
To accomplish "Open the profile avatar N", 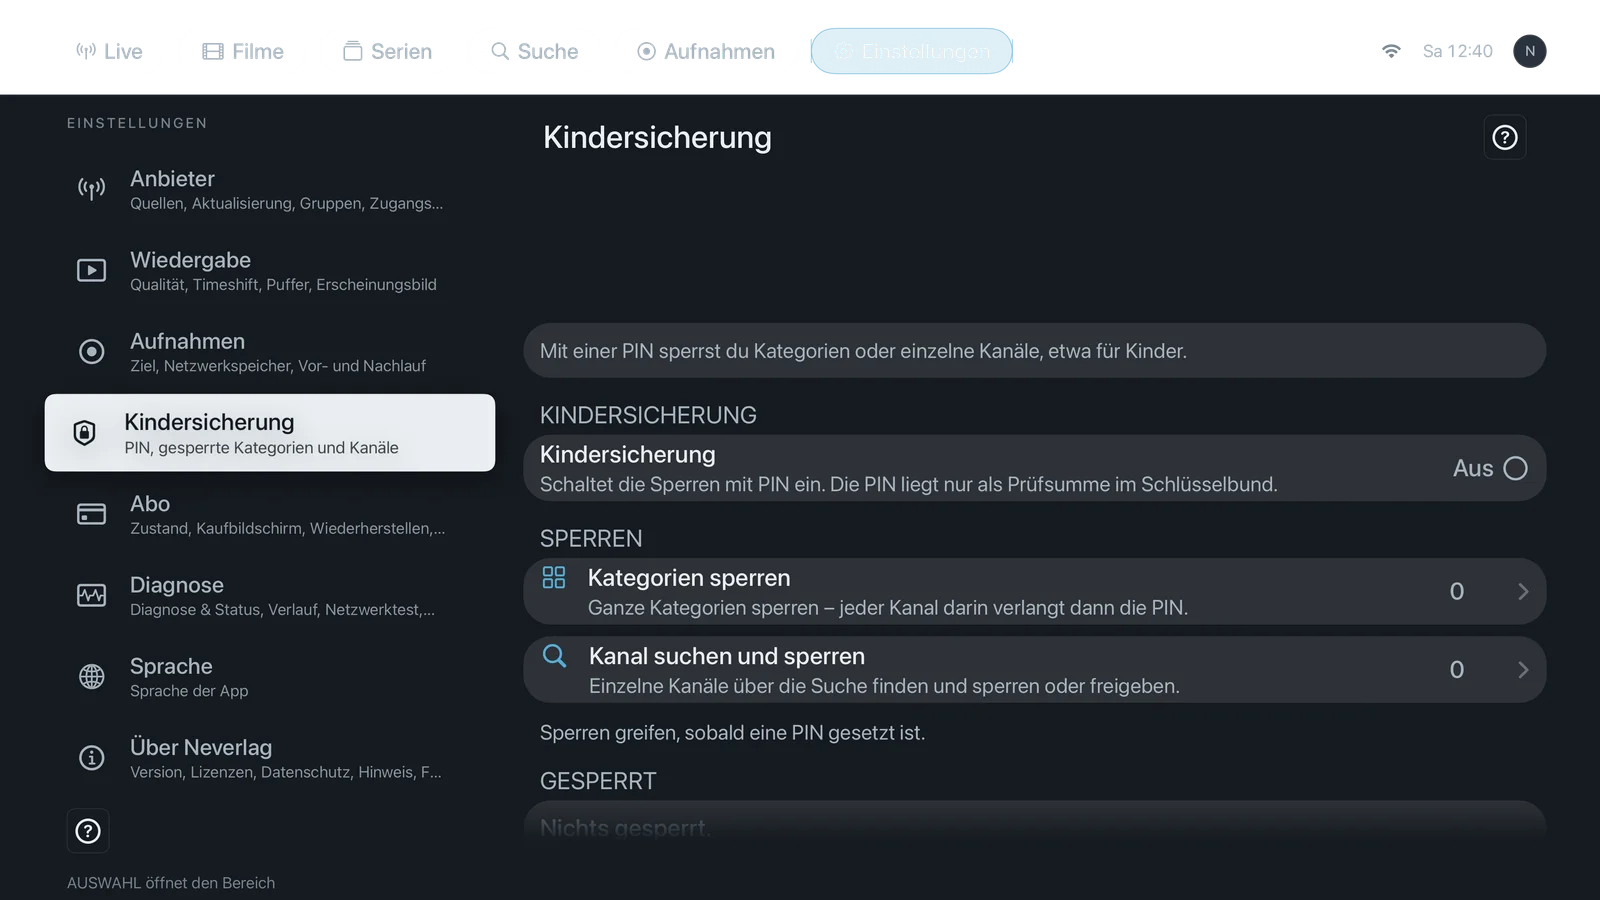I will pyautogui.click(x=1530, y=51).
